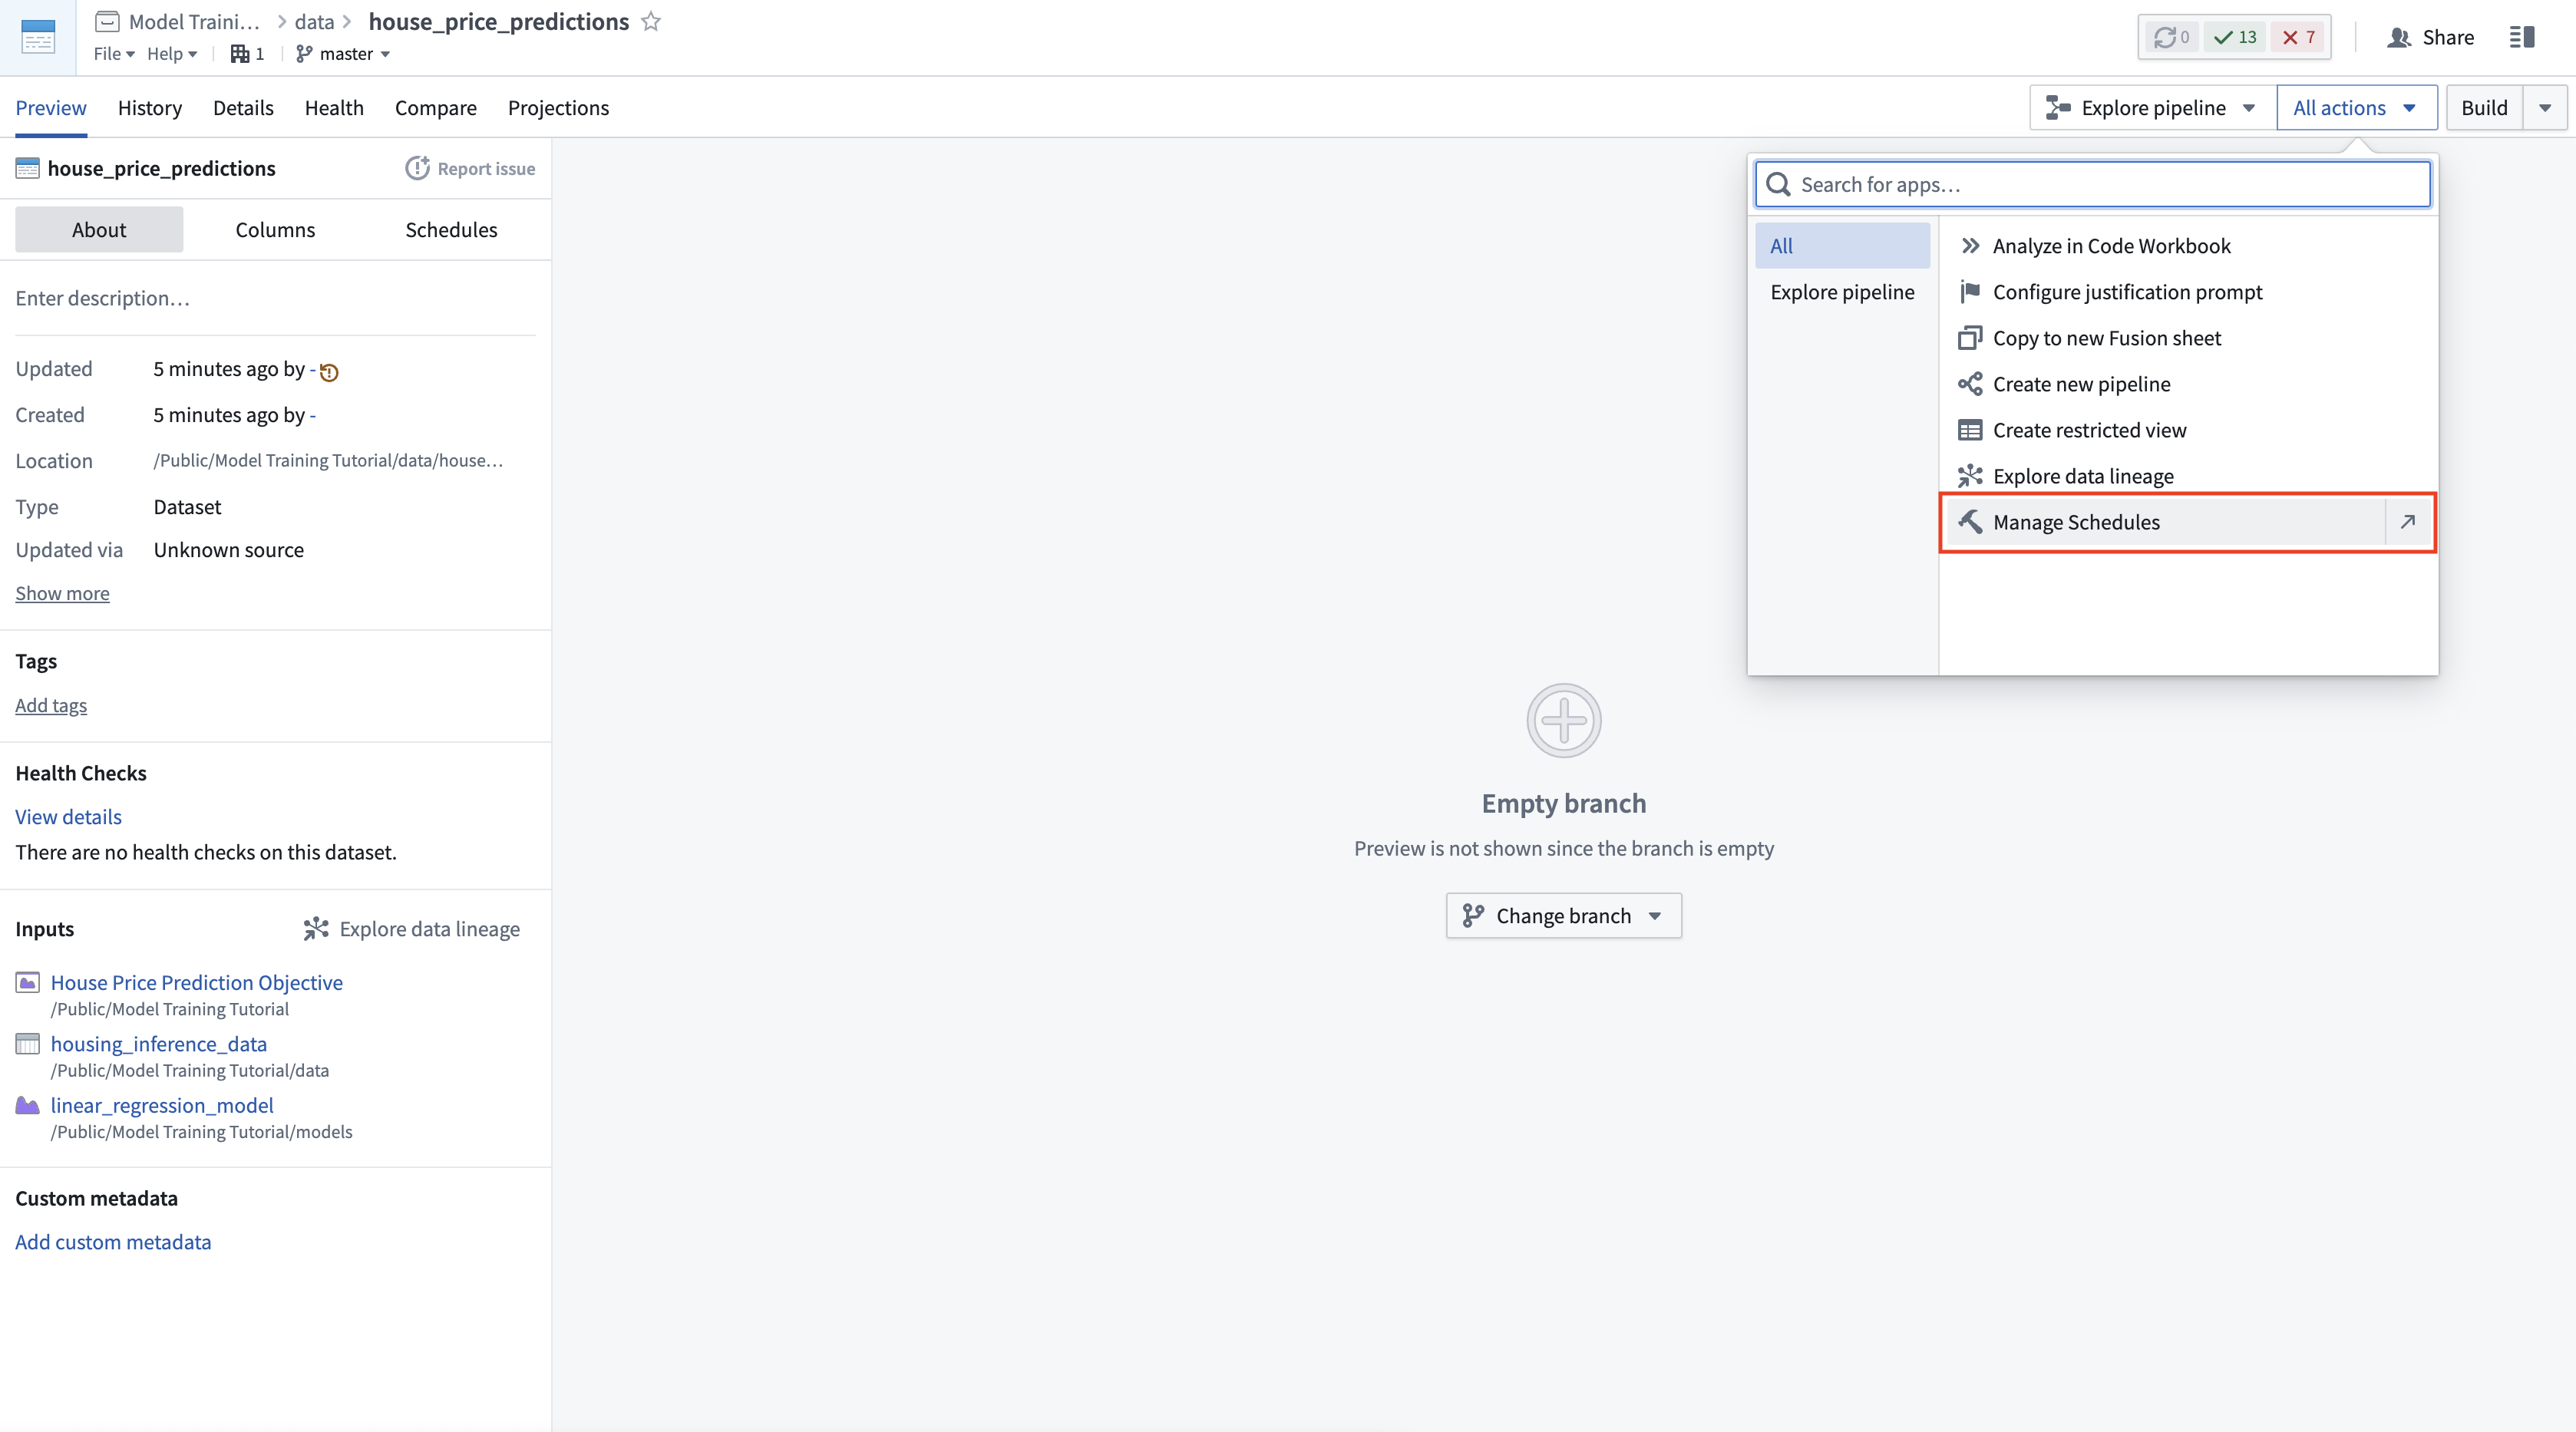
Task: Open the linear_regression_model input link
Action: pyautogui.click(x=162, y=1105)
